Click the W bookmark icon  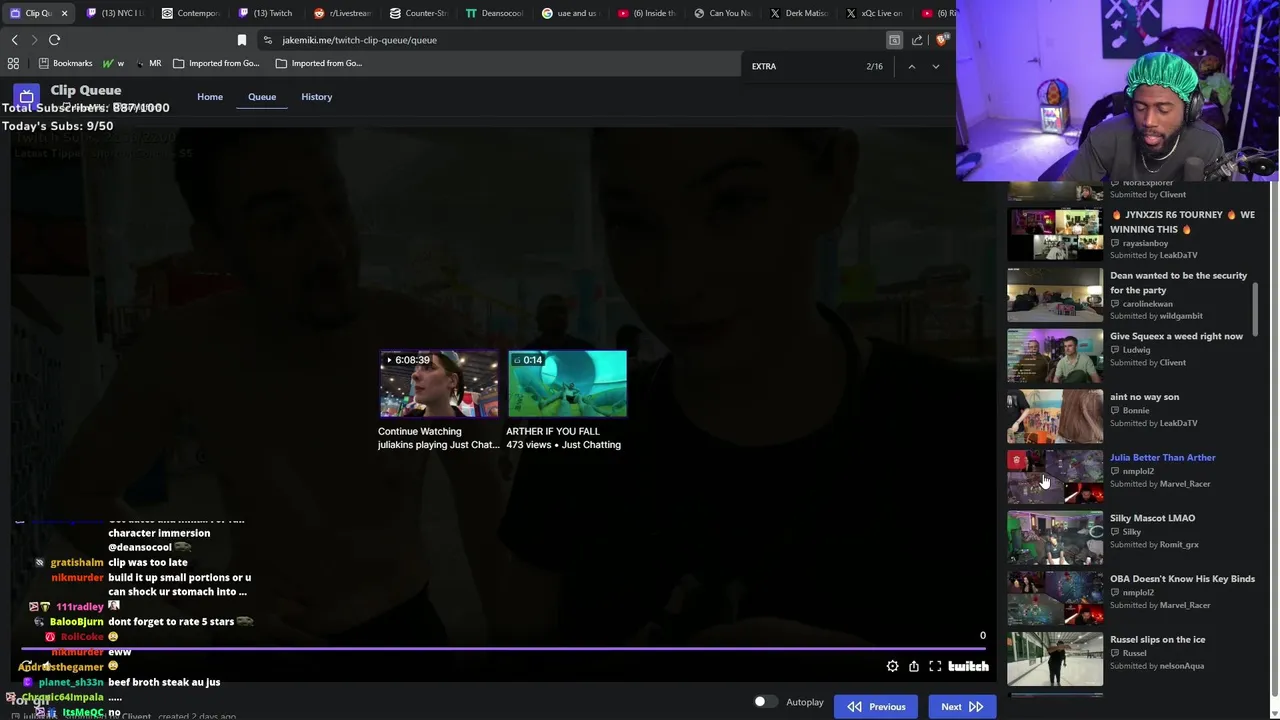pyautogui.click(x=110, y=63)
